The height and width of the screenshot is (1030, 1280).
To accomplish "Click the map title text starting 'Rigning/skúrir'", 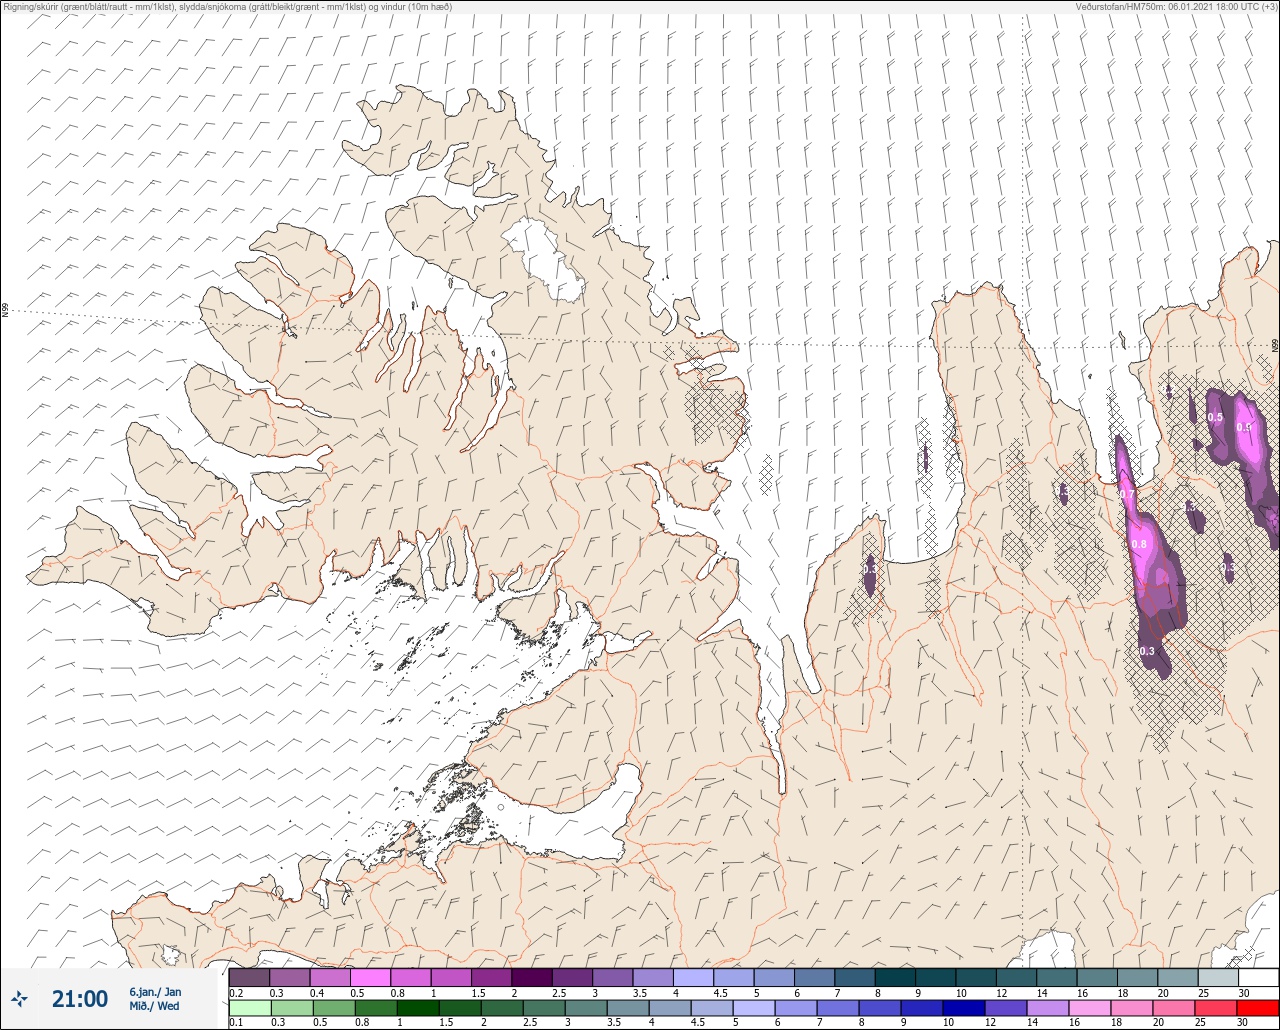I will pyautogui.click(x=227, y=7).
